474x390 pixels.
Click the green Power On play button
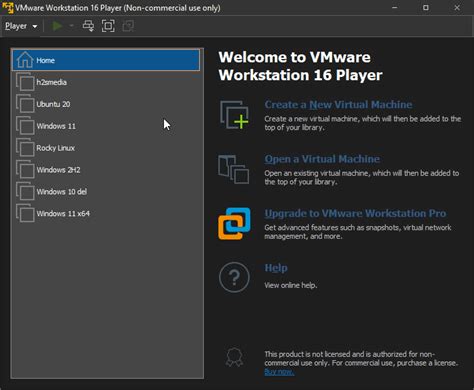pyautogui.click(x=57, y=26)
